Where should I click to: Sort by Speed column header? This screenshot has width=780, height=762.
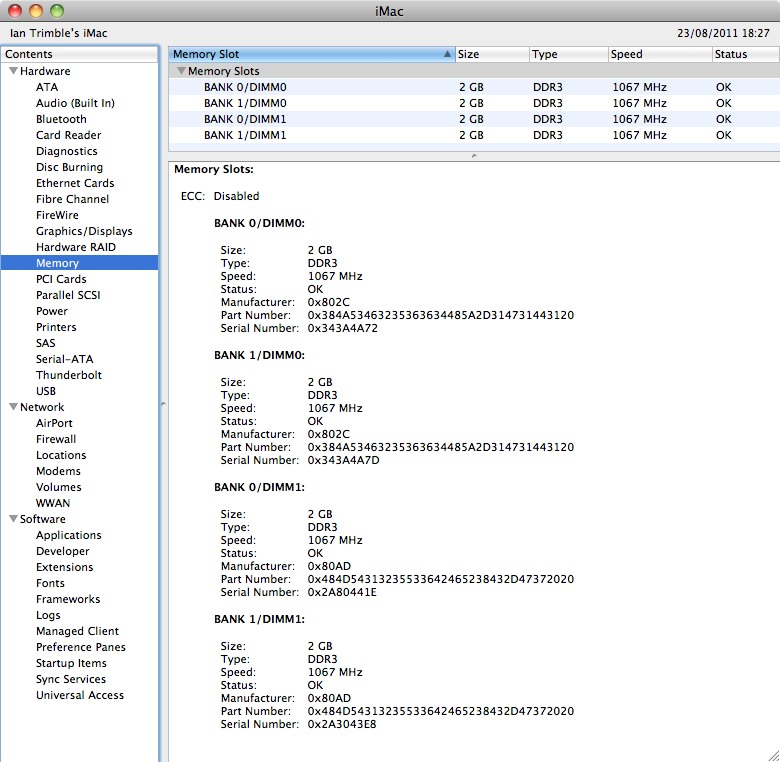pos(660,54)
